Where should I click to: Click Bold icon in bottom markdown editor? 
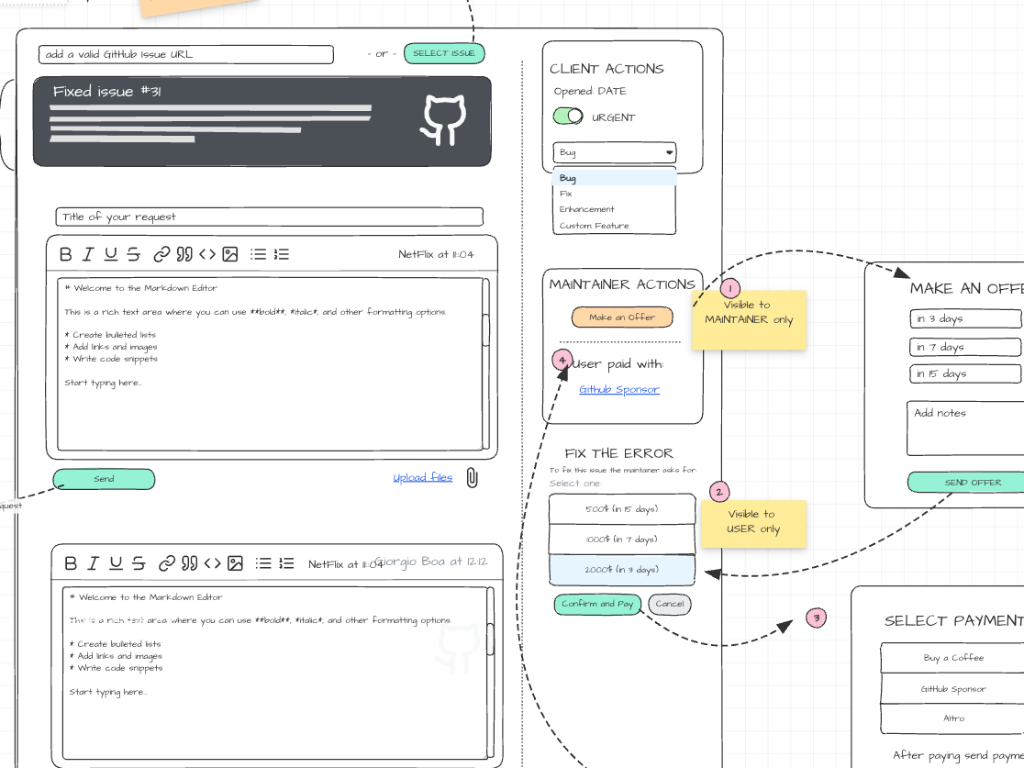coord(71,563)
